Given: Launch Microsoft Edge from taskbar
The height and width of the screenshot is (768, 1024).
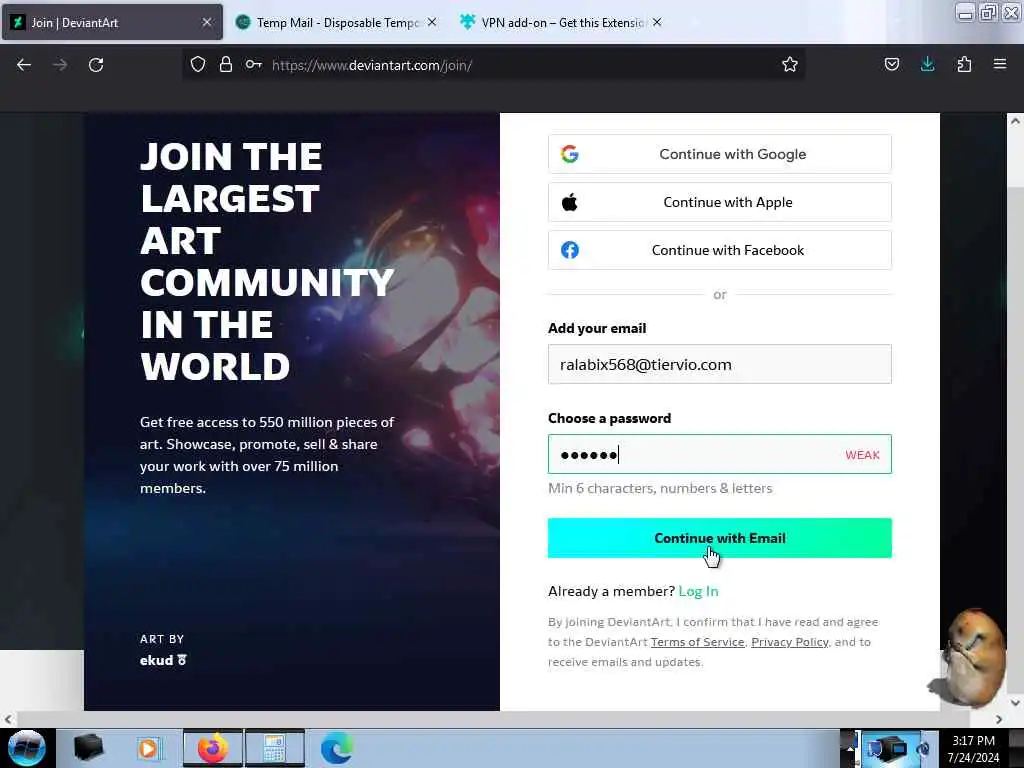Looking at the screenshot, I should tap(337, 749).
